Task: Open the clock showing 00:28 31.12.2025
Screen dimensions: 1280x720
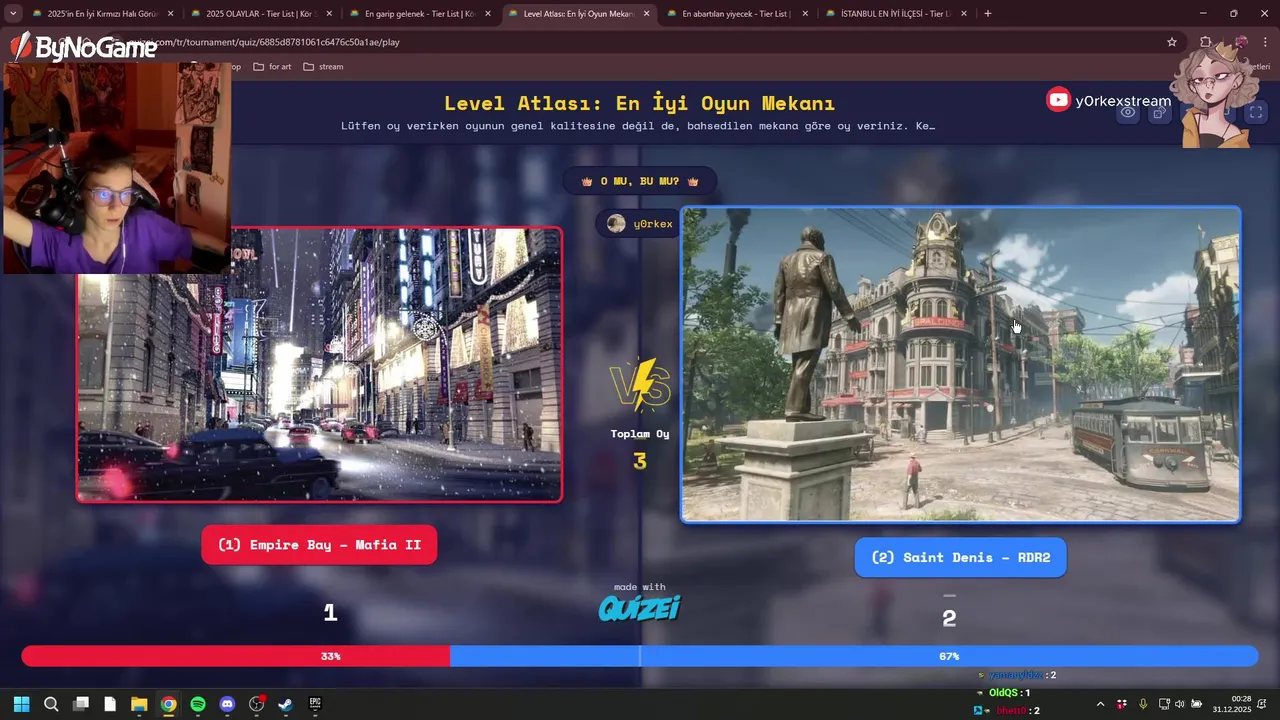Action: coord(1232,704)
